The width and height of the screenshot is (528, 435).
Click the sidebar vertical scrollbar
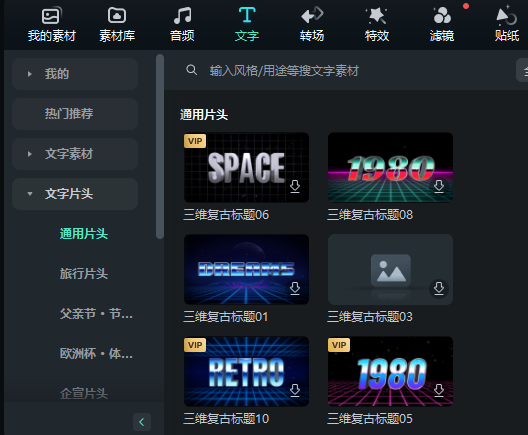(160, 146)
